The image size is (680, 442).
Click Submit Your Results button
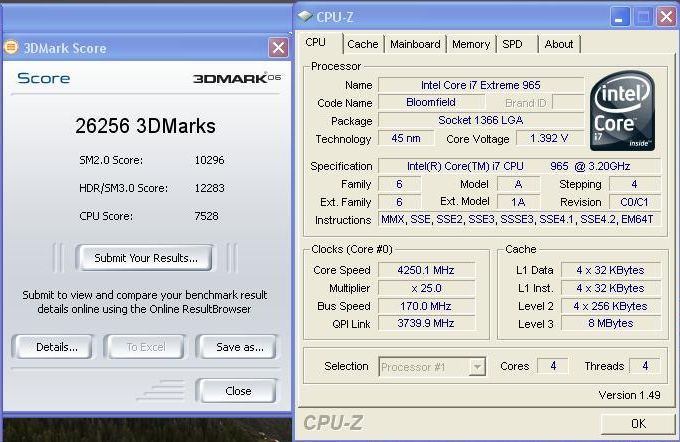pyautogui.click(x=146, y=258)
